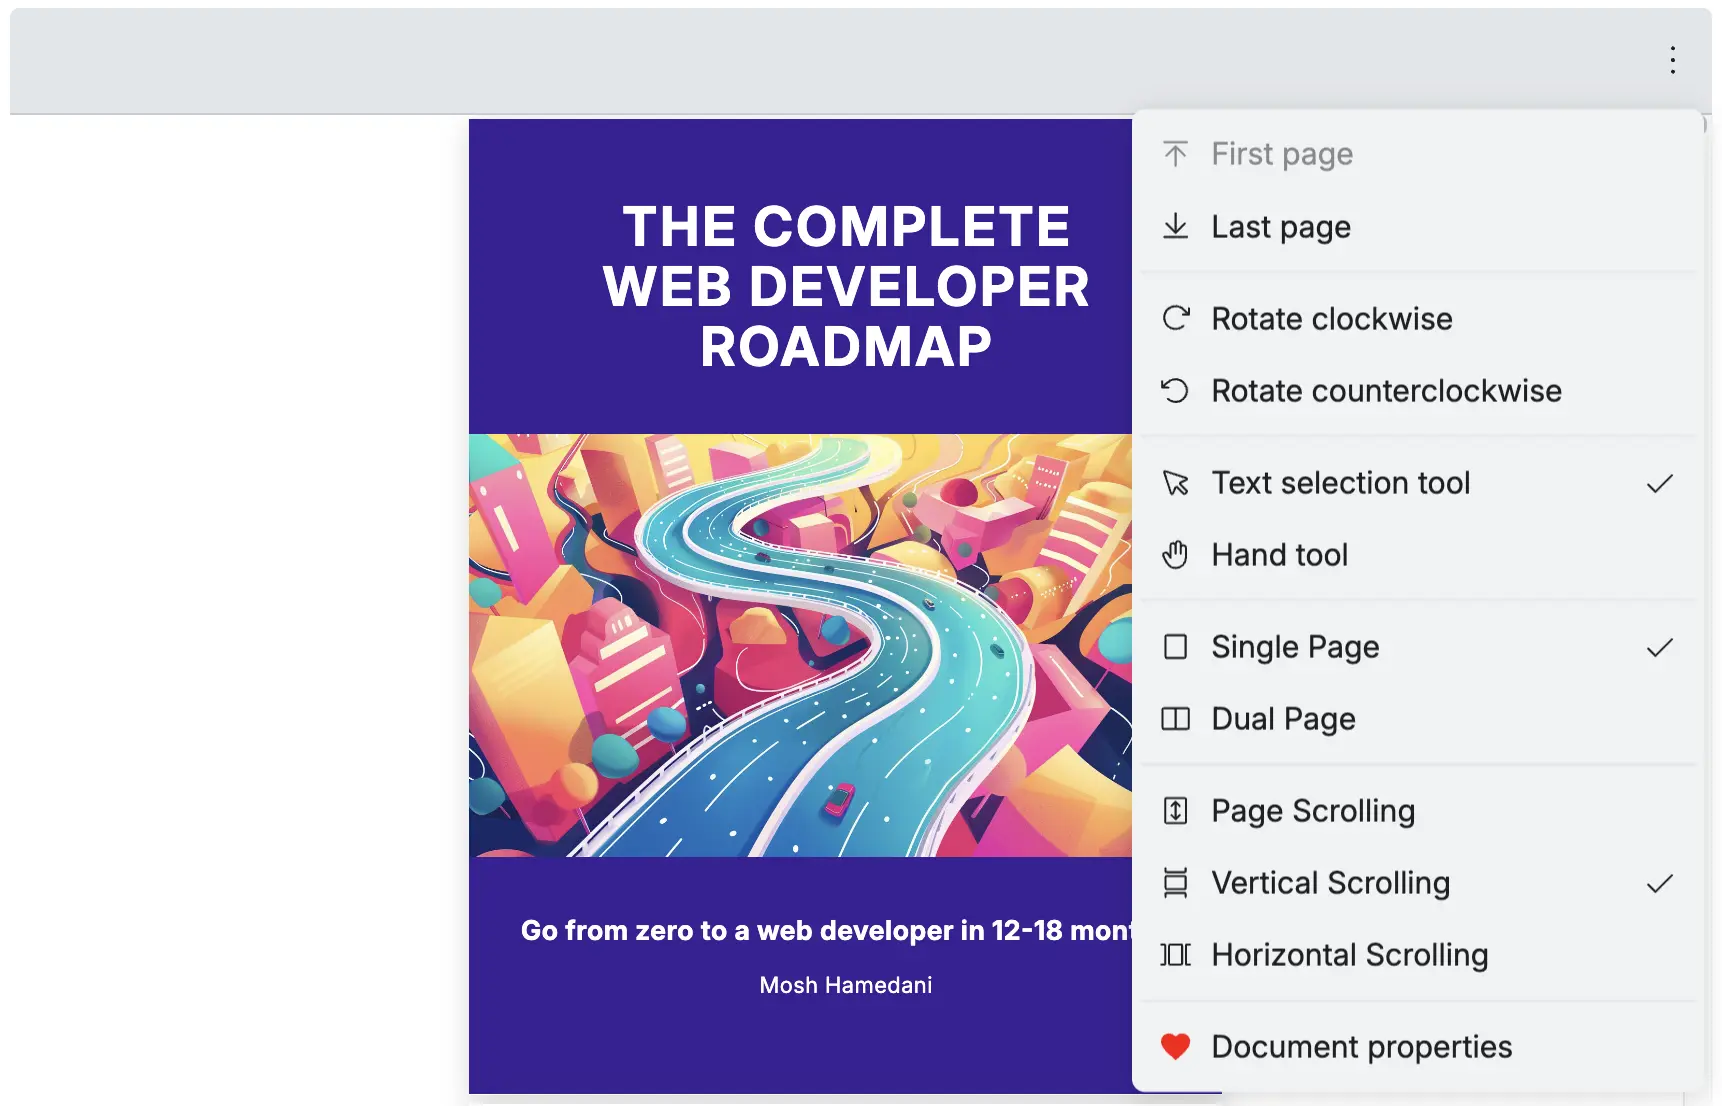Click the Last page down-arrow icon
The image size is (1722, 1106).
click(x=1176, y=226)
